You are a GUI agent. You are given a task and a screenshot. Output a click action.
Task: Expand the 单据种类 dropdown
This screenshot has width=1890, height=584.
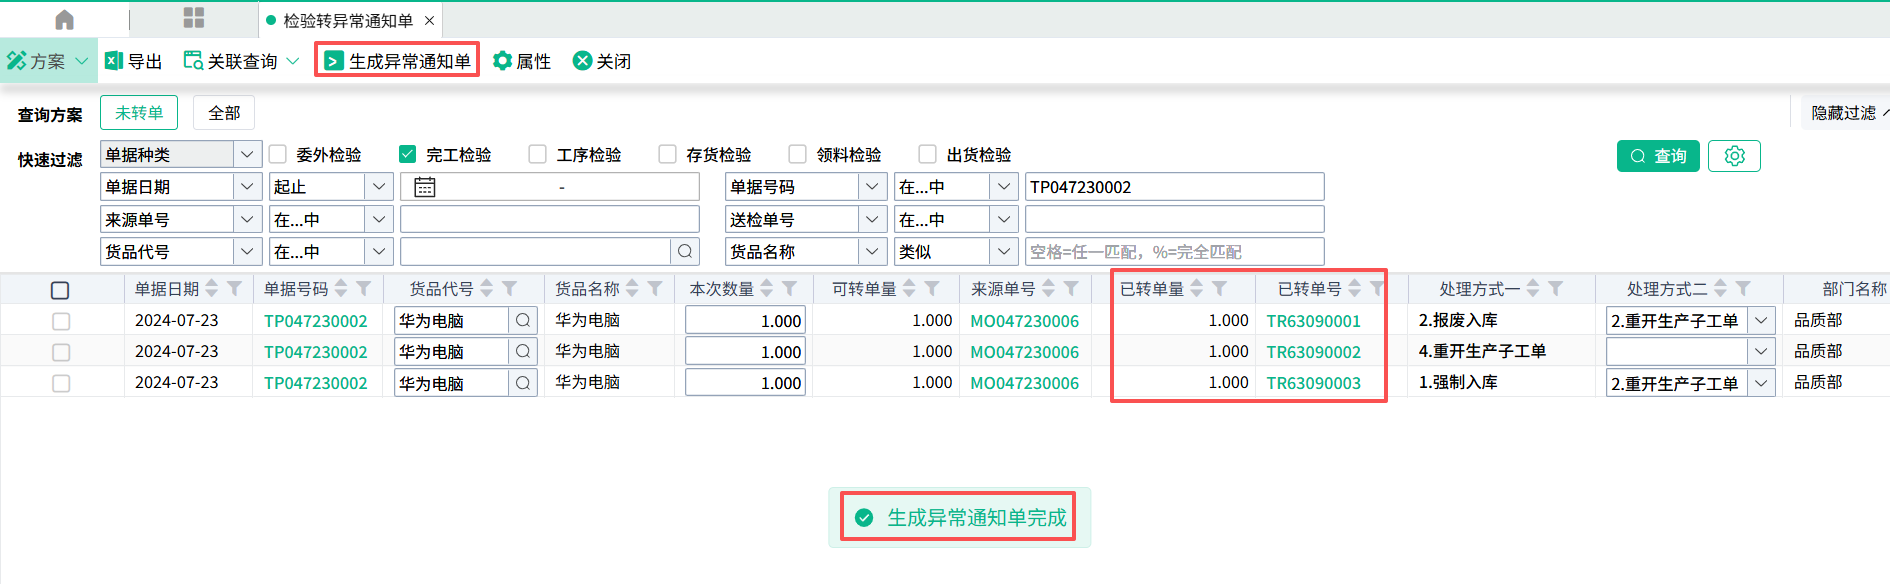pos(247,154)
